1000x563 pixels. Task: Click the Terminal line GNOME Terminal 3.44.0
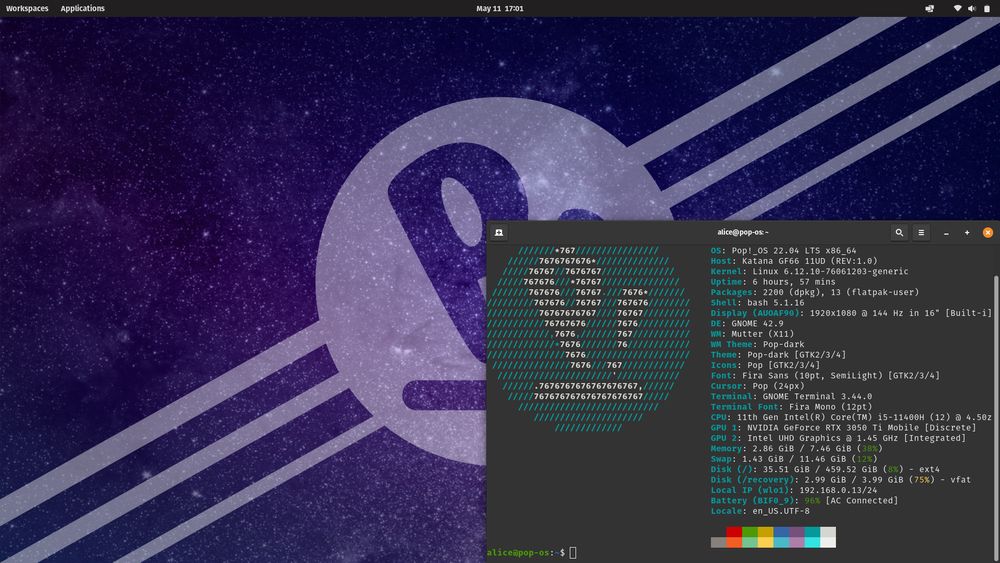(x=791, y=397)
